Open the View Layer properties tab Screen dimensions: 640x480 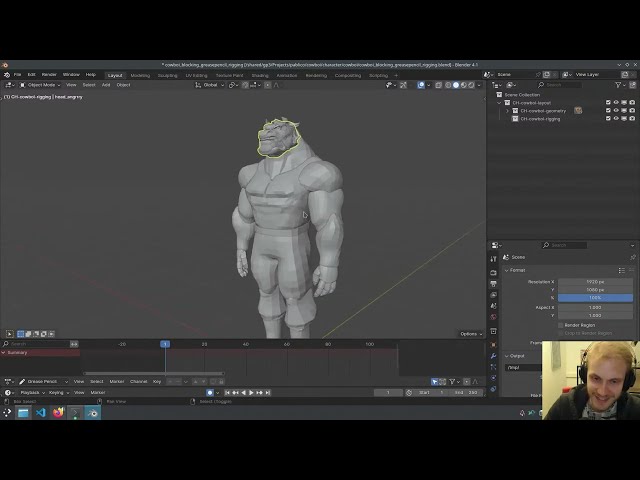point(493,295)
